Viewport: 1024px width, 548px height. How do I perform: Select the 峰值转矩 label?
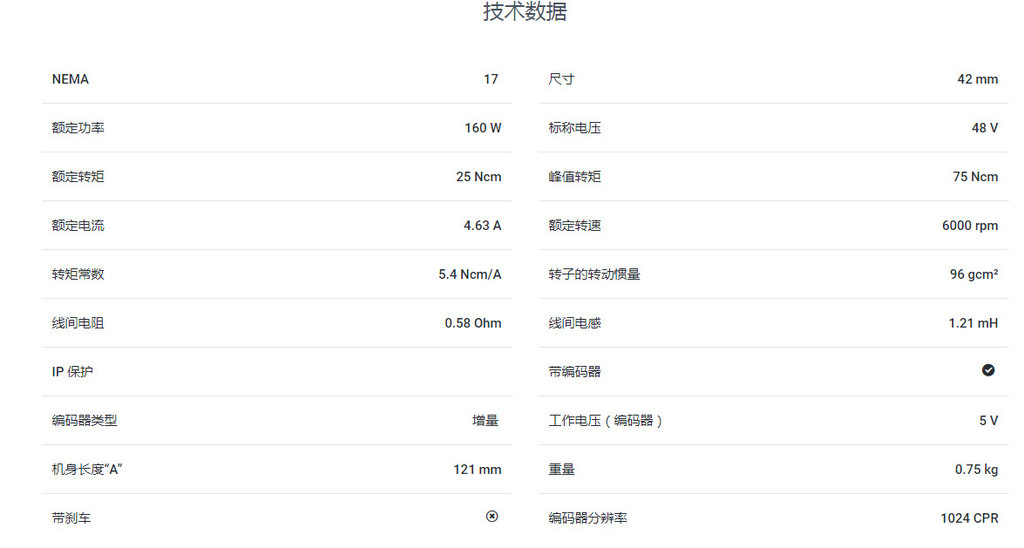(575, 177)
